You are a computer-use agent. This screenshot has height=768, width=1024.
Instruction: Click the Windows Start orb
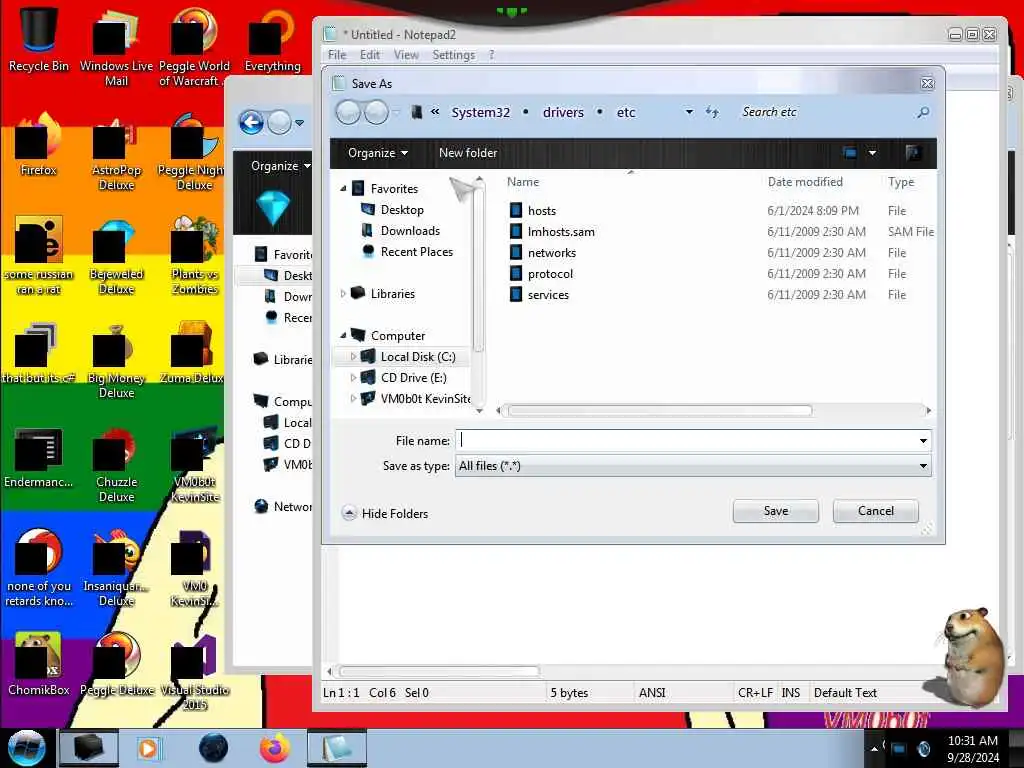pyautogui.click(x=27, y=748)
